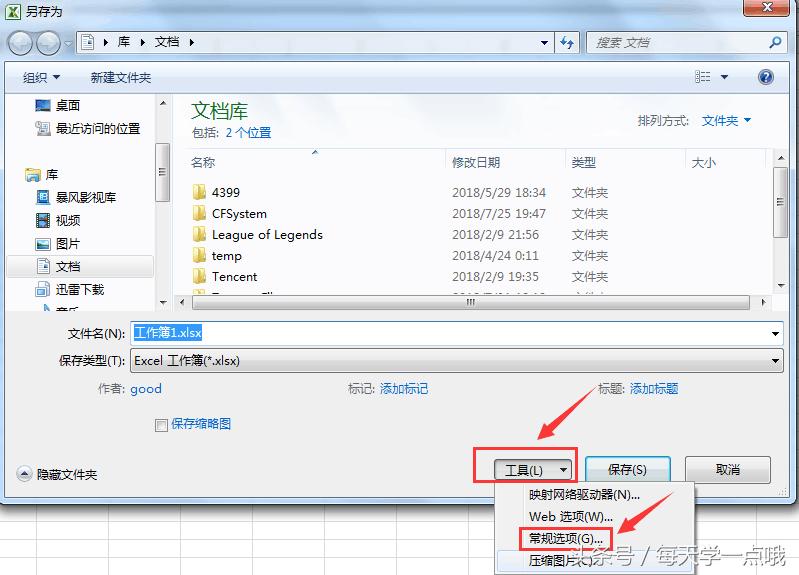799x575 pixels.
Task: Click the document icon in address bar
Action: [88, 42]
